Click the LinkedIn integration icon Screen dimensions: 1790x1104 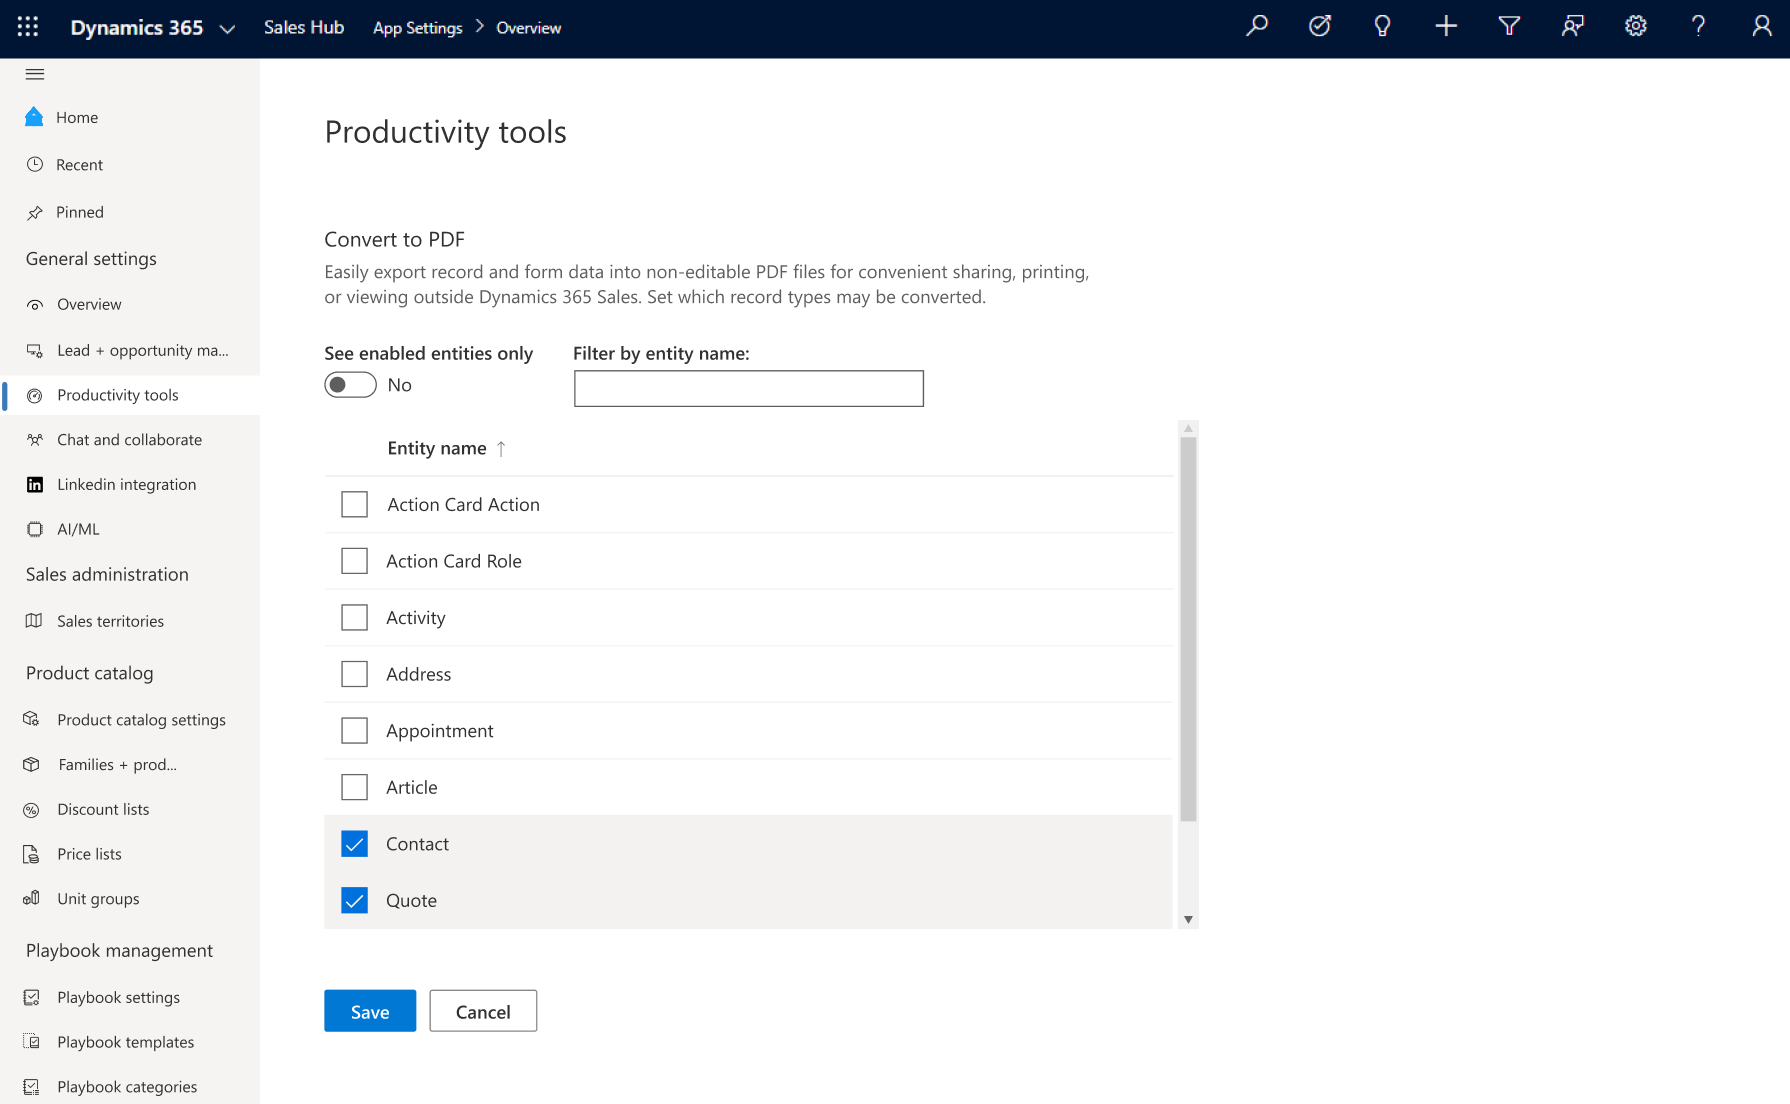pyautogui.click(x=35, y=484)
